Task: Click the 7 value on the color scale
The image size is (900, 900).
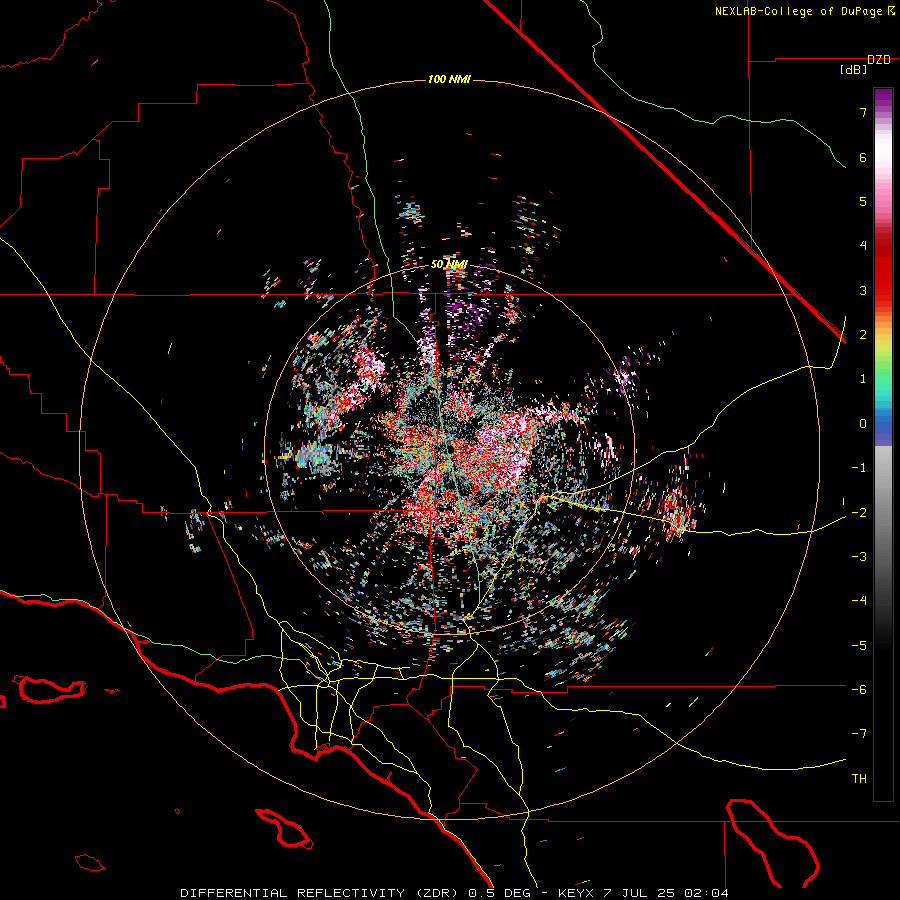Action: point(863,112)
